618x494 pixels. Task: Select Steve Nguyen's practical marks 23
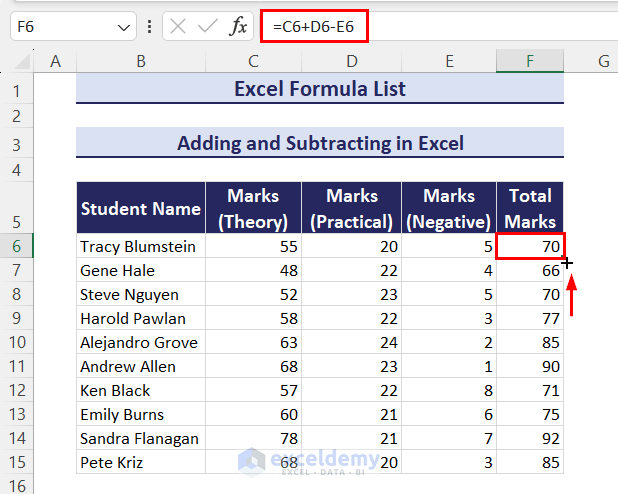352,295
